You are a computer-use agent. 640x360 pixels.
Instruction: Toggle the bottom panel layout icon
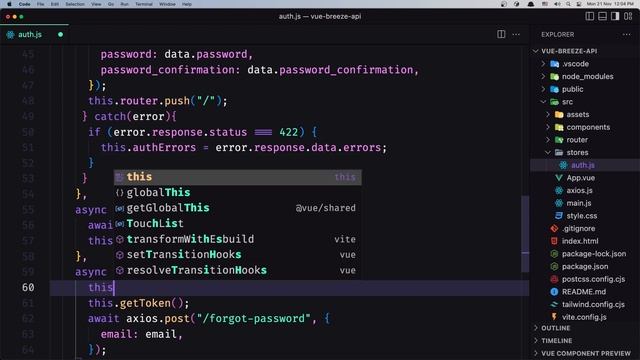[602, 16]
